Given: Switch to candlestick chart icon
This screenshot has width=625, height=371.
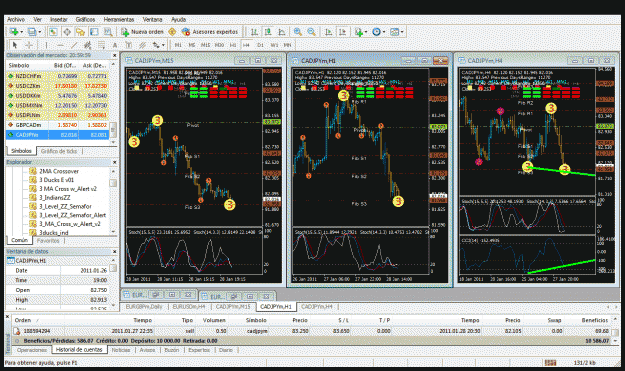Looking at the screenshot, I should click(x=268, y=32).
